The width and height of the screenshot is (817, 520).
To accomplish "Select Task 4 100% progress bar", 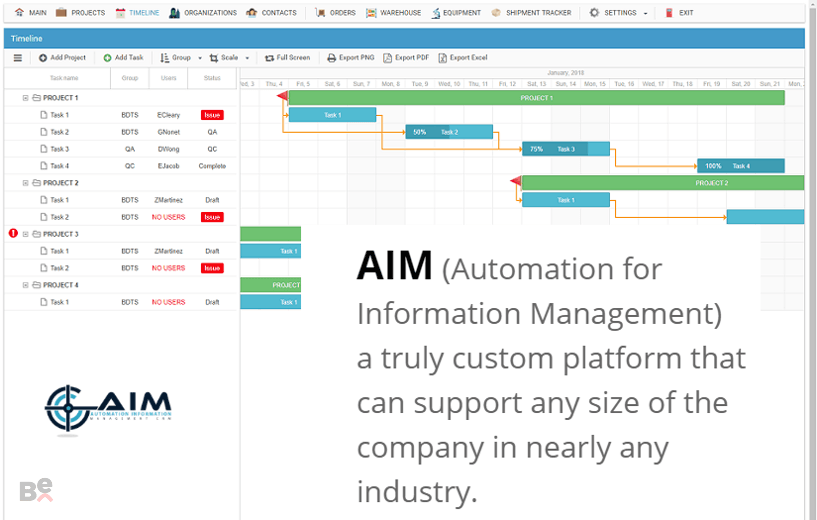I will tap(741, 166).
